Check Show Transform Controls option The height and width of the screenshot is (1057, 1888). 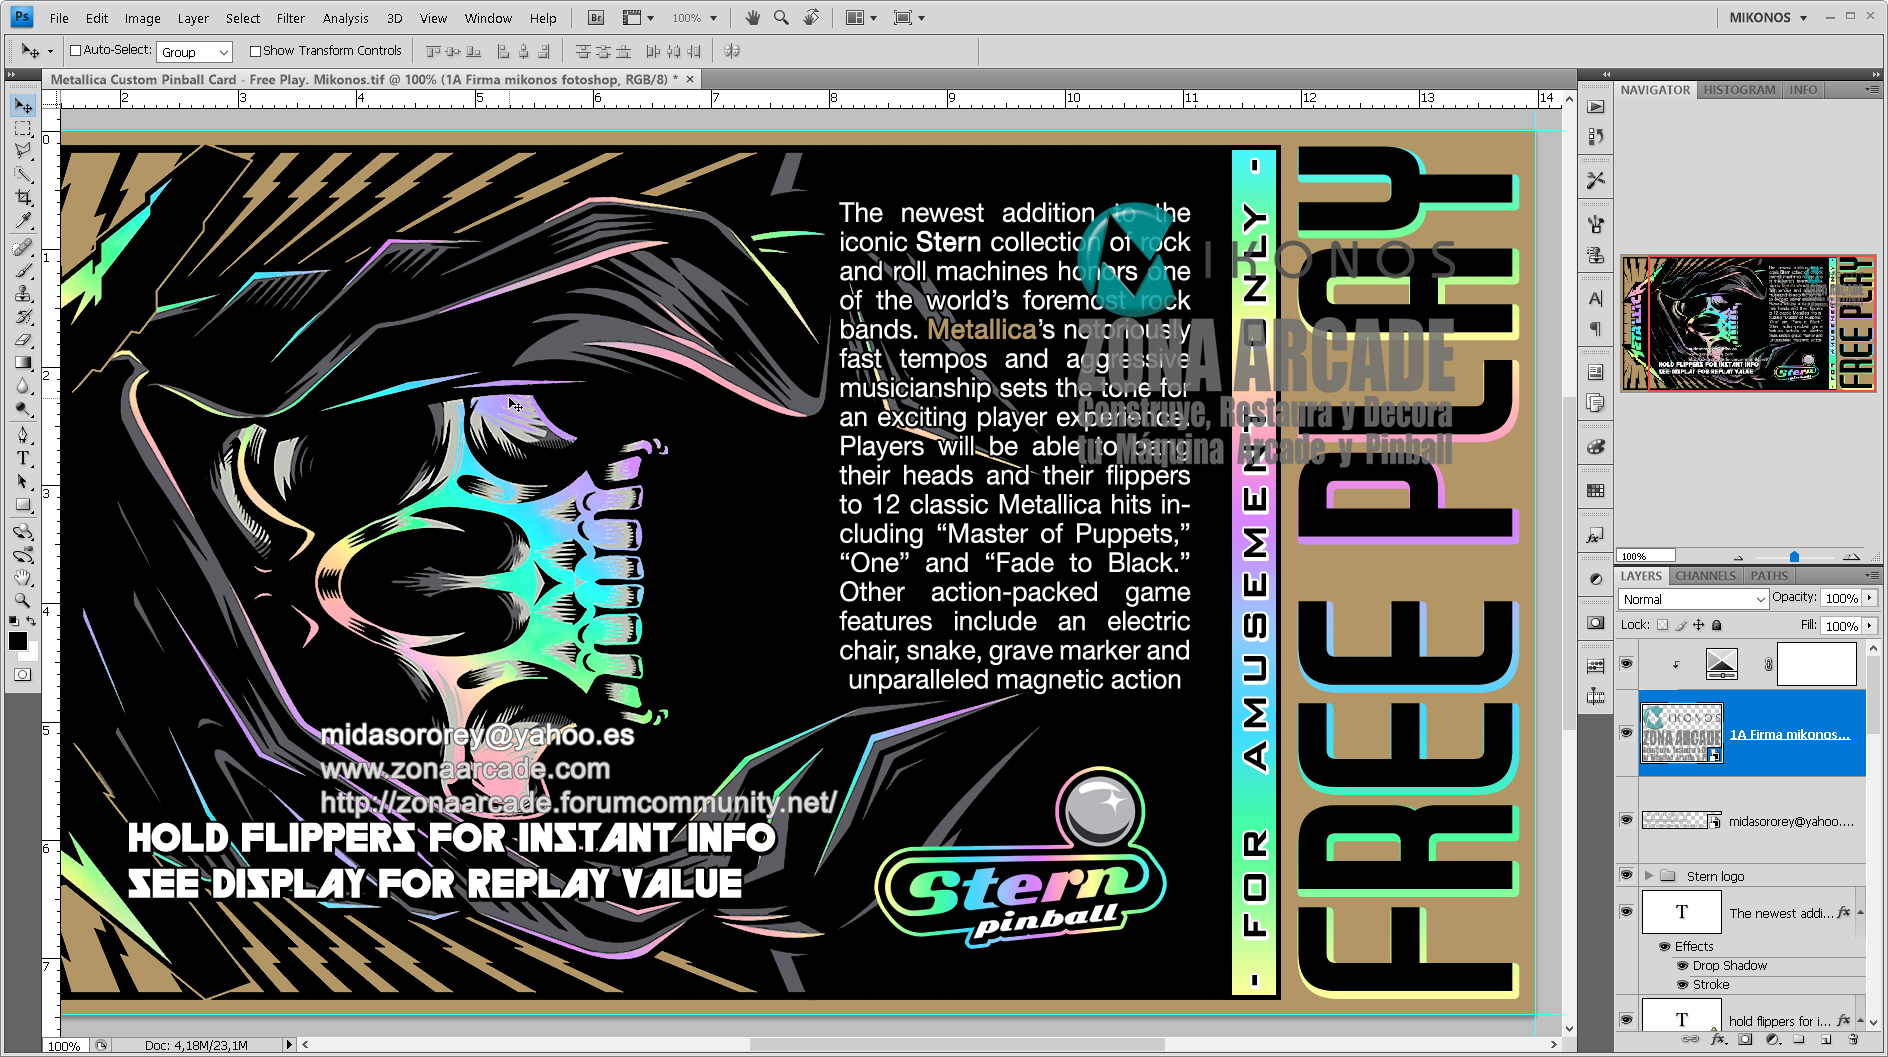[255, 51]
